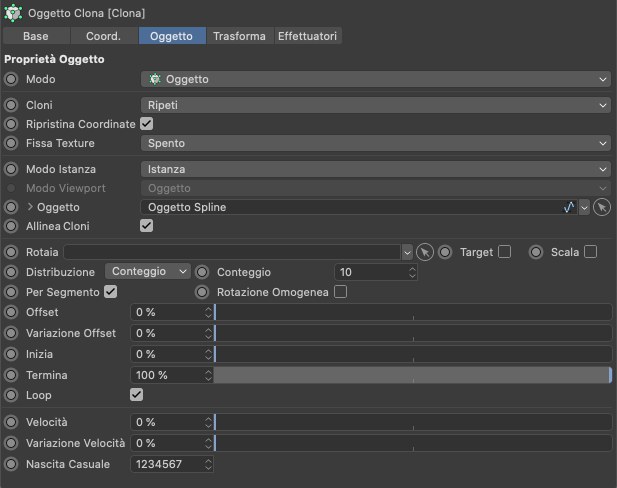Click the keyframe dot beside Velocità
This screenshot has height=488, width=617.
[11, 422]
